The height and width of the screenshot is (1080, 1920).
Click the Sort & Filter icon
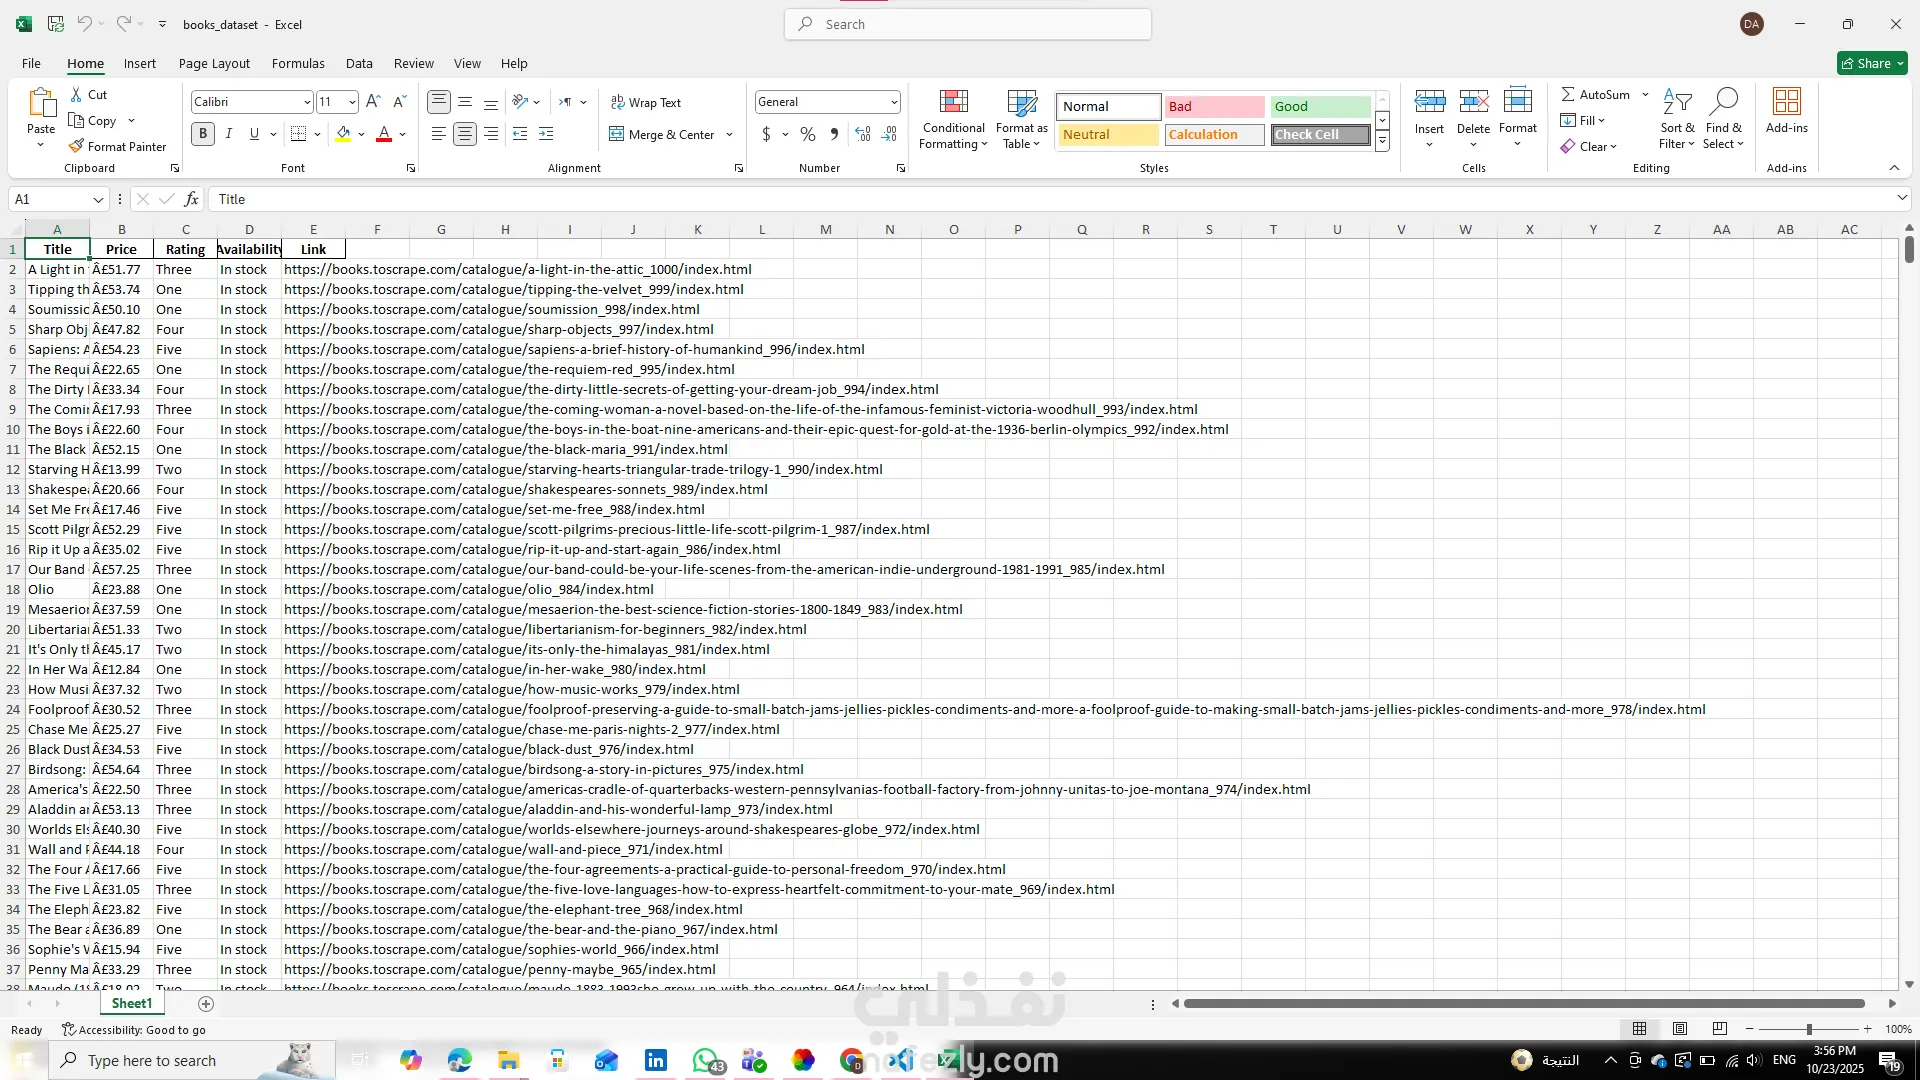[1677, 102]
